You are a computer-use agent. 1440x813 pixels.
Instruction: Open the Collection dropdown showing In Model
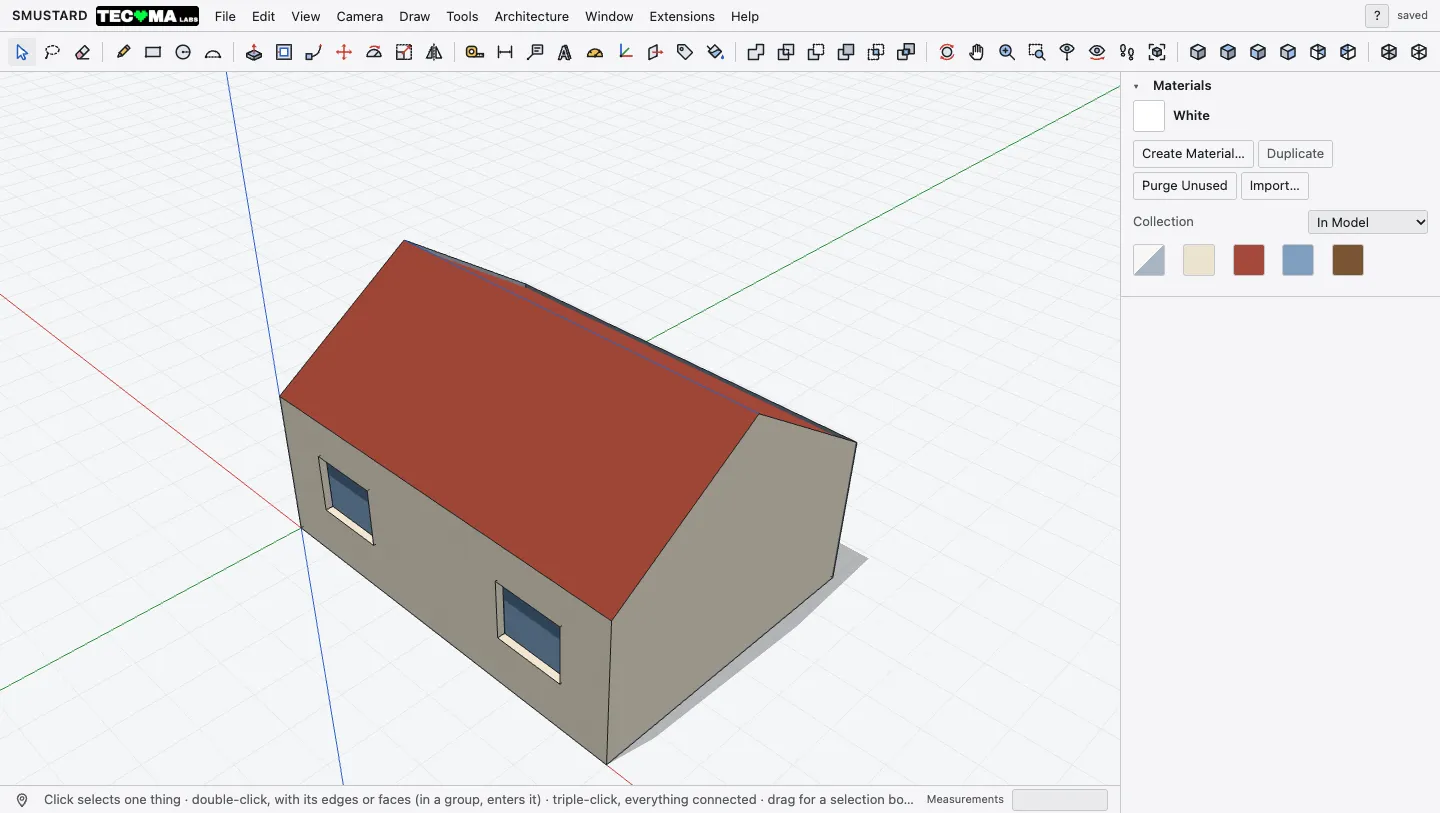coord(1368,222)
